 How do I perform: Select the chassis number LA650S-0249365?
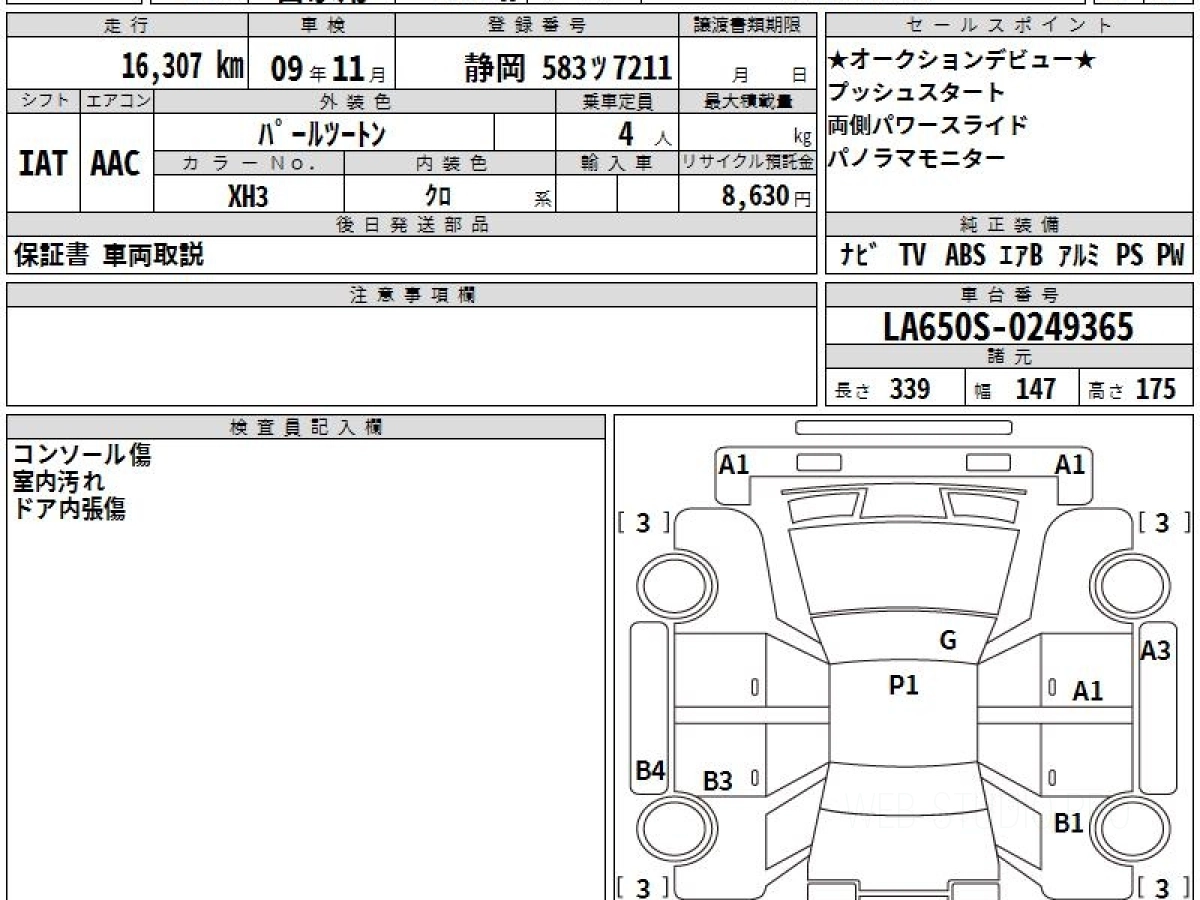tap(1008, 326)
